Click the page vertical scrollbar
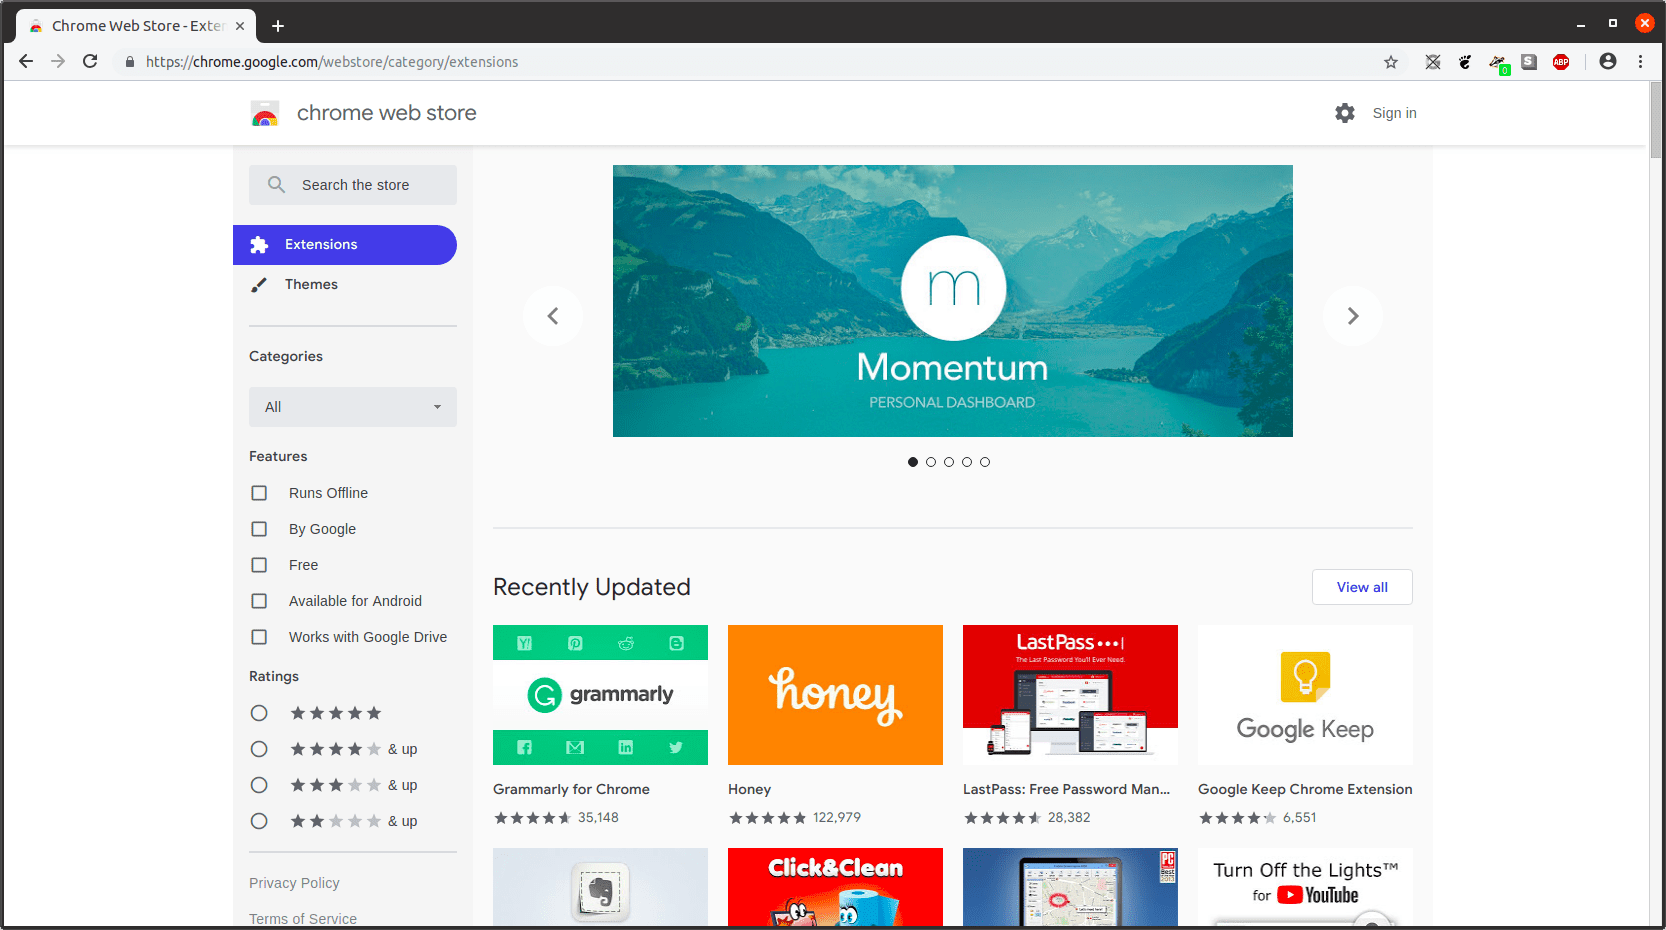Screen dimensions: 1666x930 click(1656, 120)
